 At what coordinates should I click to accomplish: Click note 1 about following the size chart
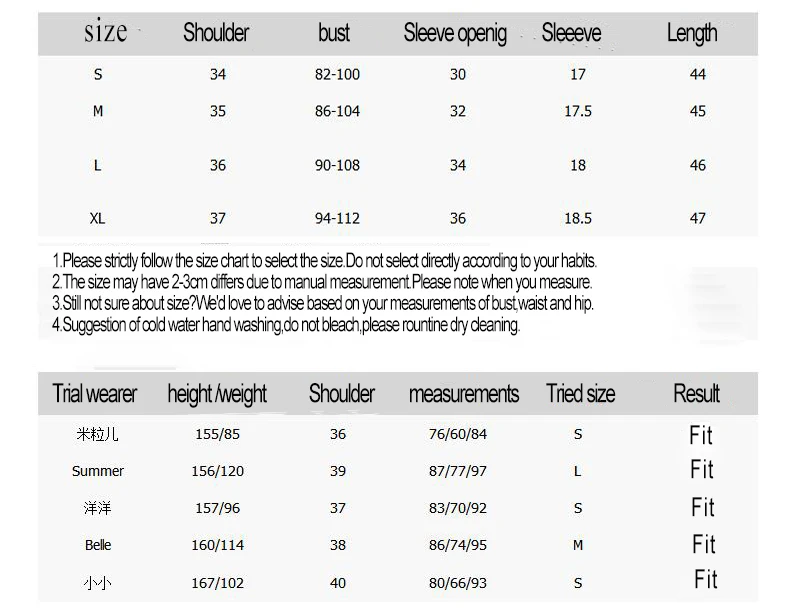tap(324, 261)
